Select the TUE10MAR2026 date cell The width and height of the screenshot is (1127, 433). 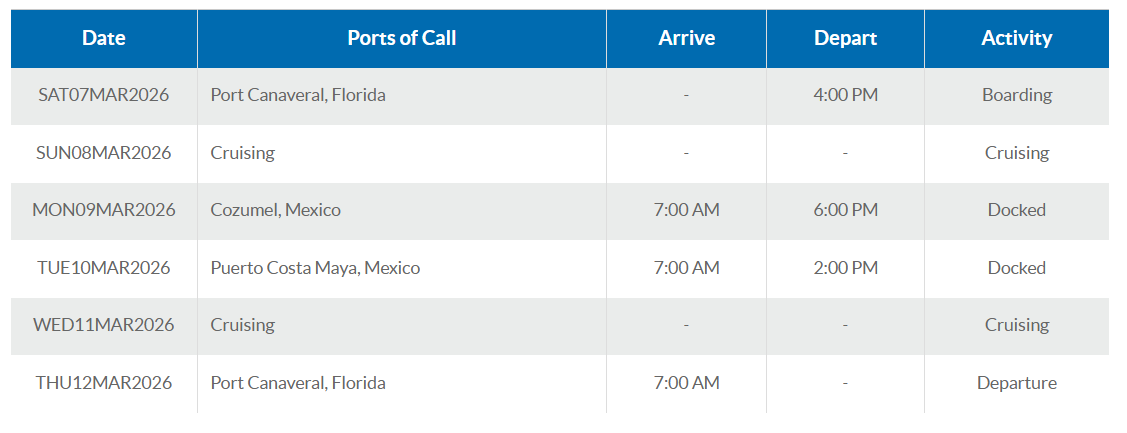tap(104, 268)
